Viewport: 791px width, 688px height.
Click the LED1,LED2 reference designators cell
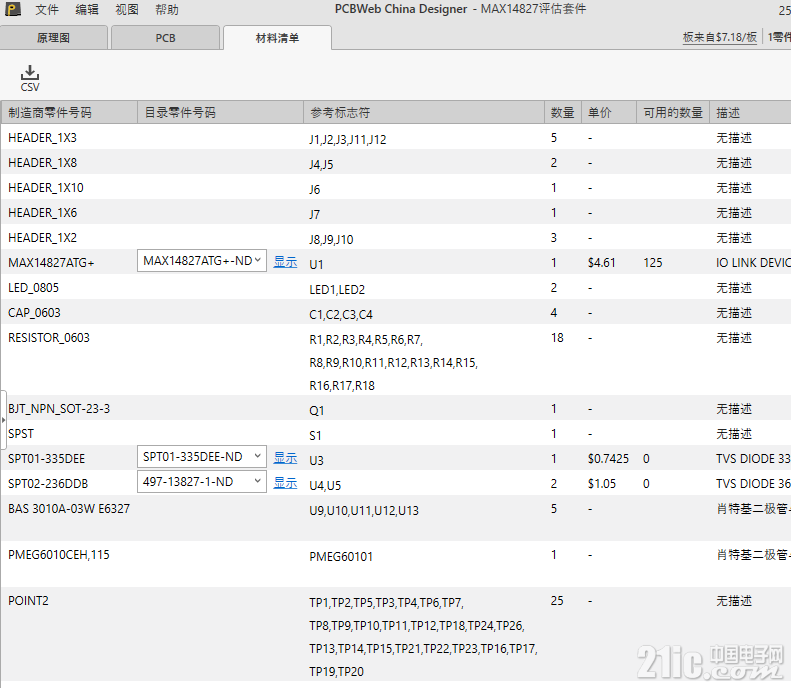(x=337, y=290)
